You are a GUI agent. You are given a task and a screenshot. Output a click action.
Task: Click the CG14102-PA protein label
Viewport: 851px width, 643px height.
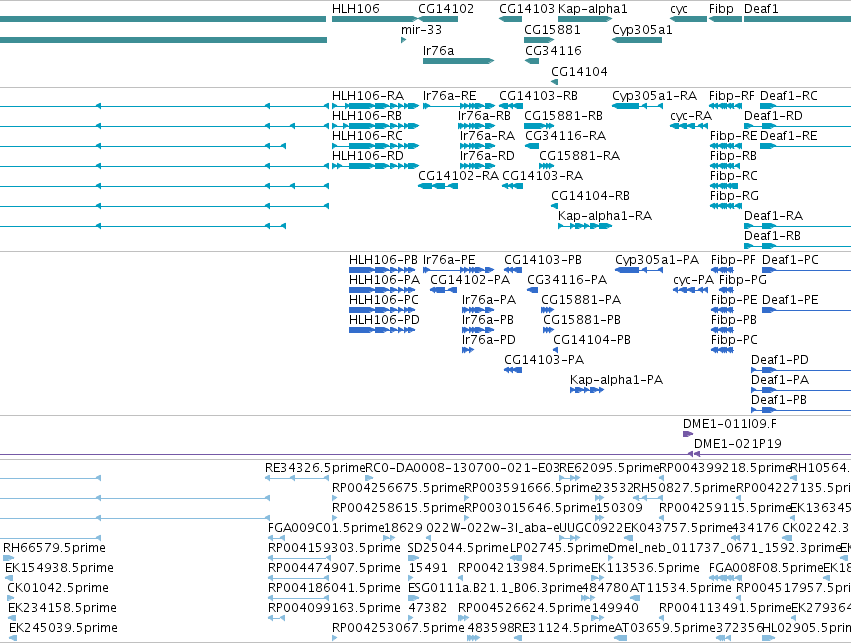(x=470, y=281)
